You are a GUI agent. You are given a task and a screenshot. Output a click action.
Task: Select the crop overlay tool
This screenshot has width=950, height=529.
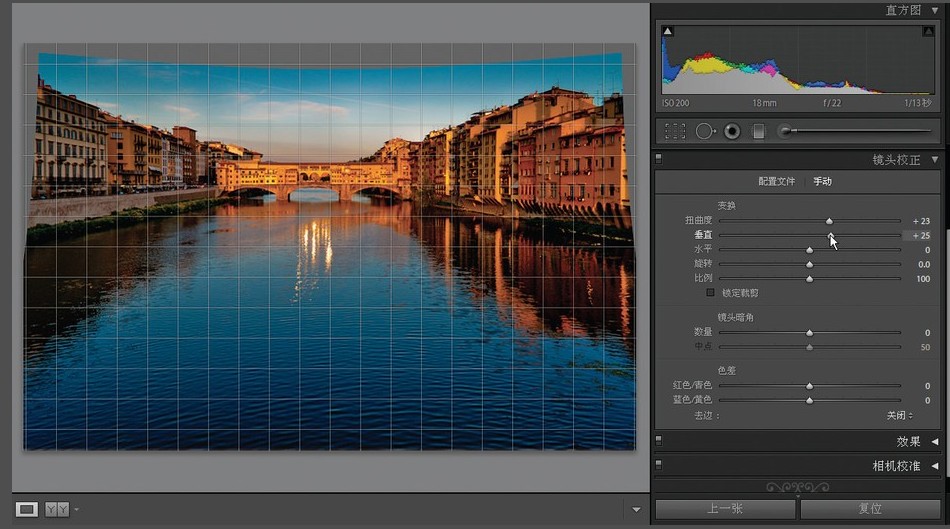(x=675, y=131)
